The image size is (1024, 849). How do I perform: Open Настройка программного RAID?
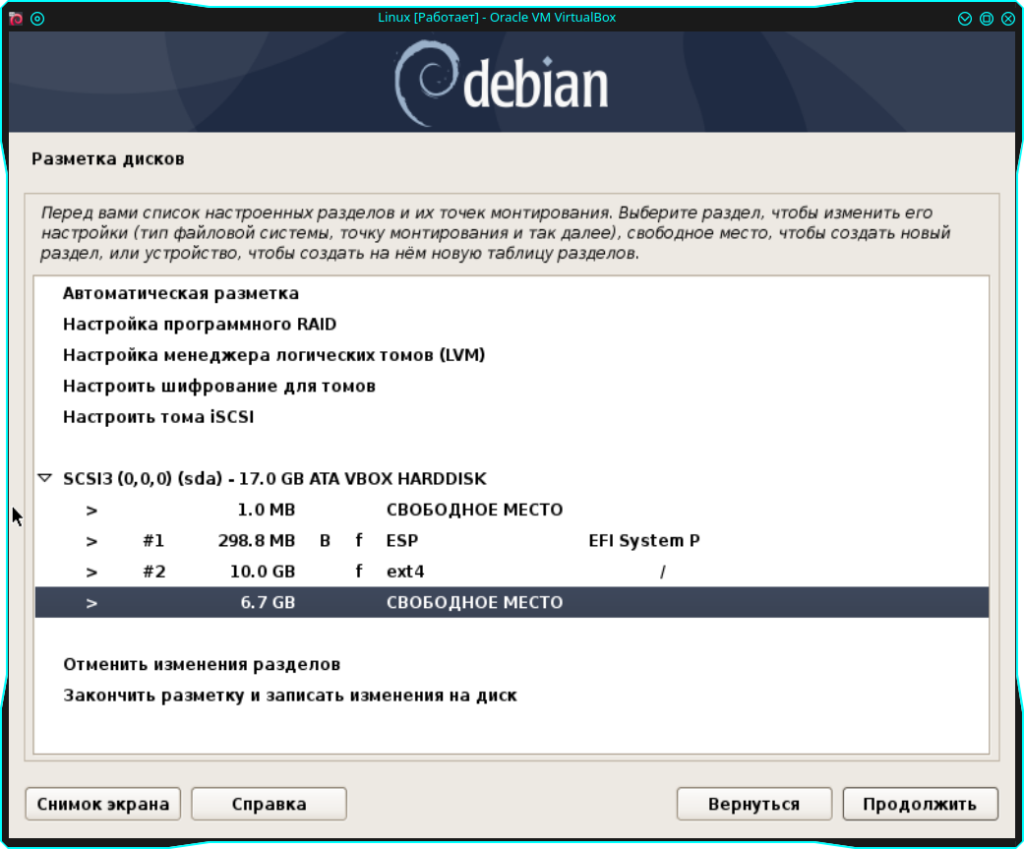tap(200, 325)
